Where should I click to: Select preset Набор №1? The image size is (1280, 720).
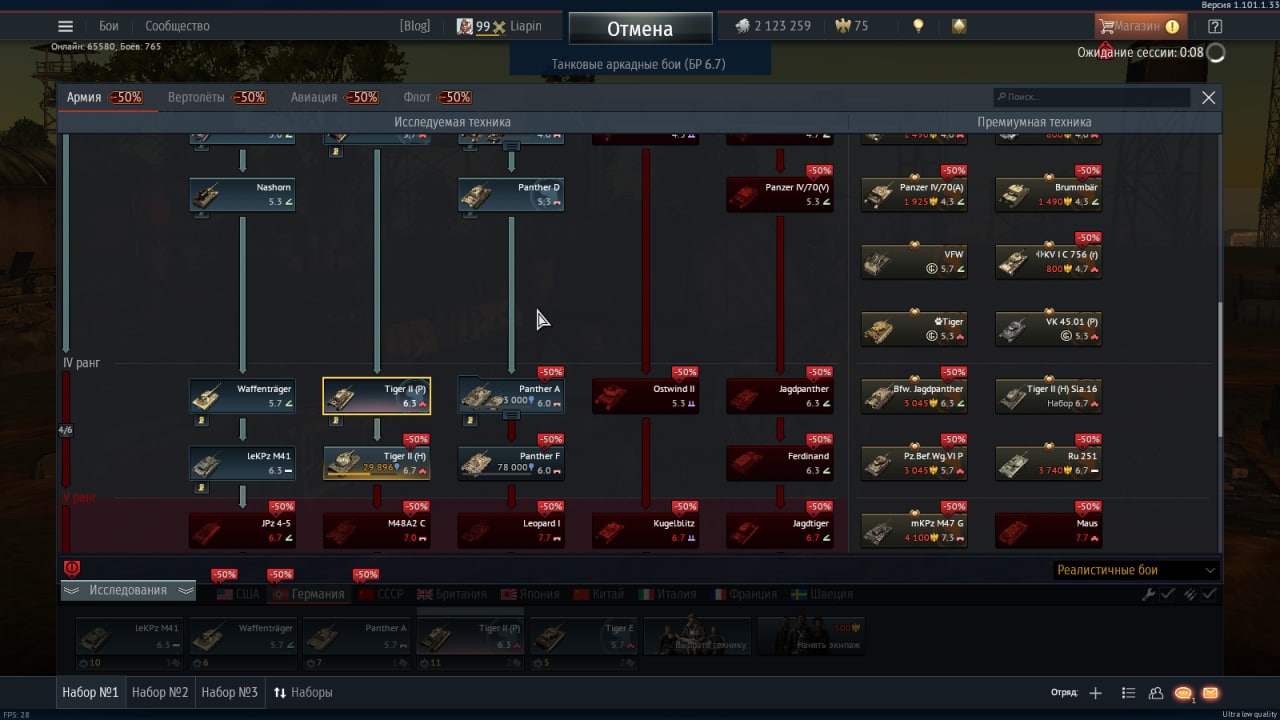point(90,692)
